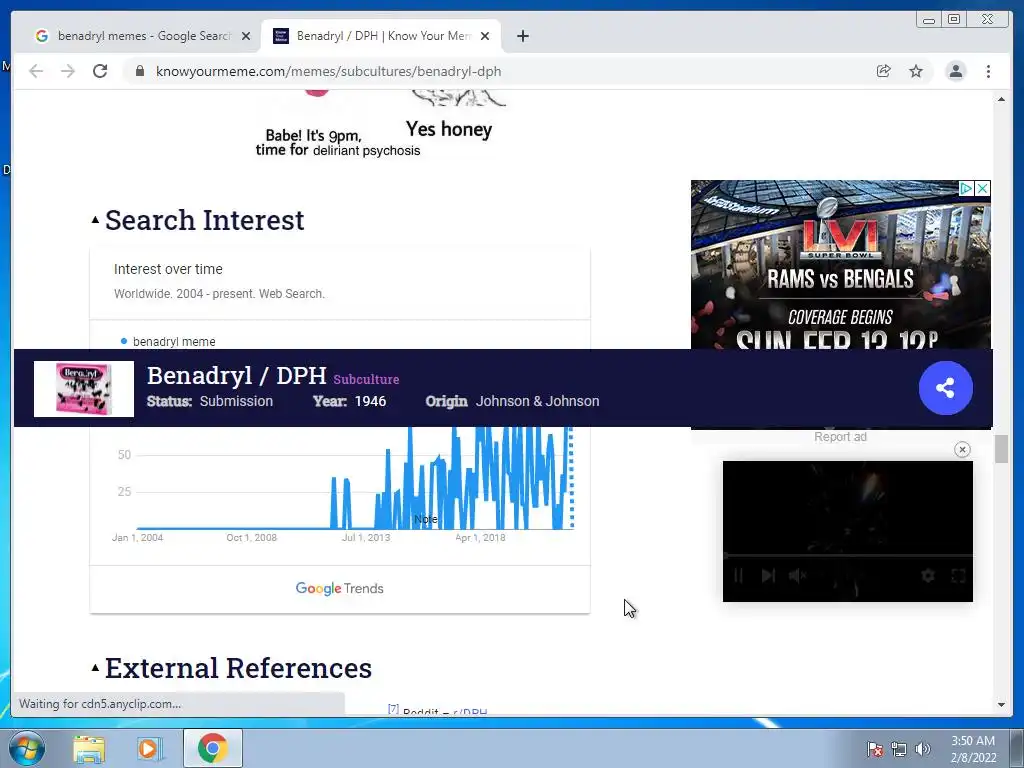Click the Johnson & Johnson origin text
Image resolution: width=1024 pixels, height=768 pixels.
(x=537, y=401)
